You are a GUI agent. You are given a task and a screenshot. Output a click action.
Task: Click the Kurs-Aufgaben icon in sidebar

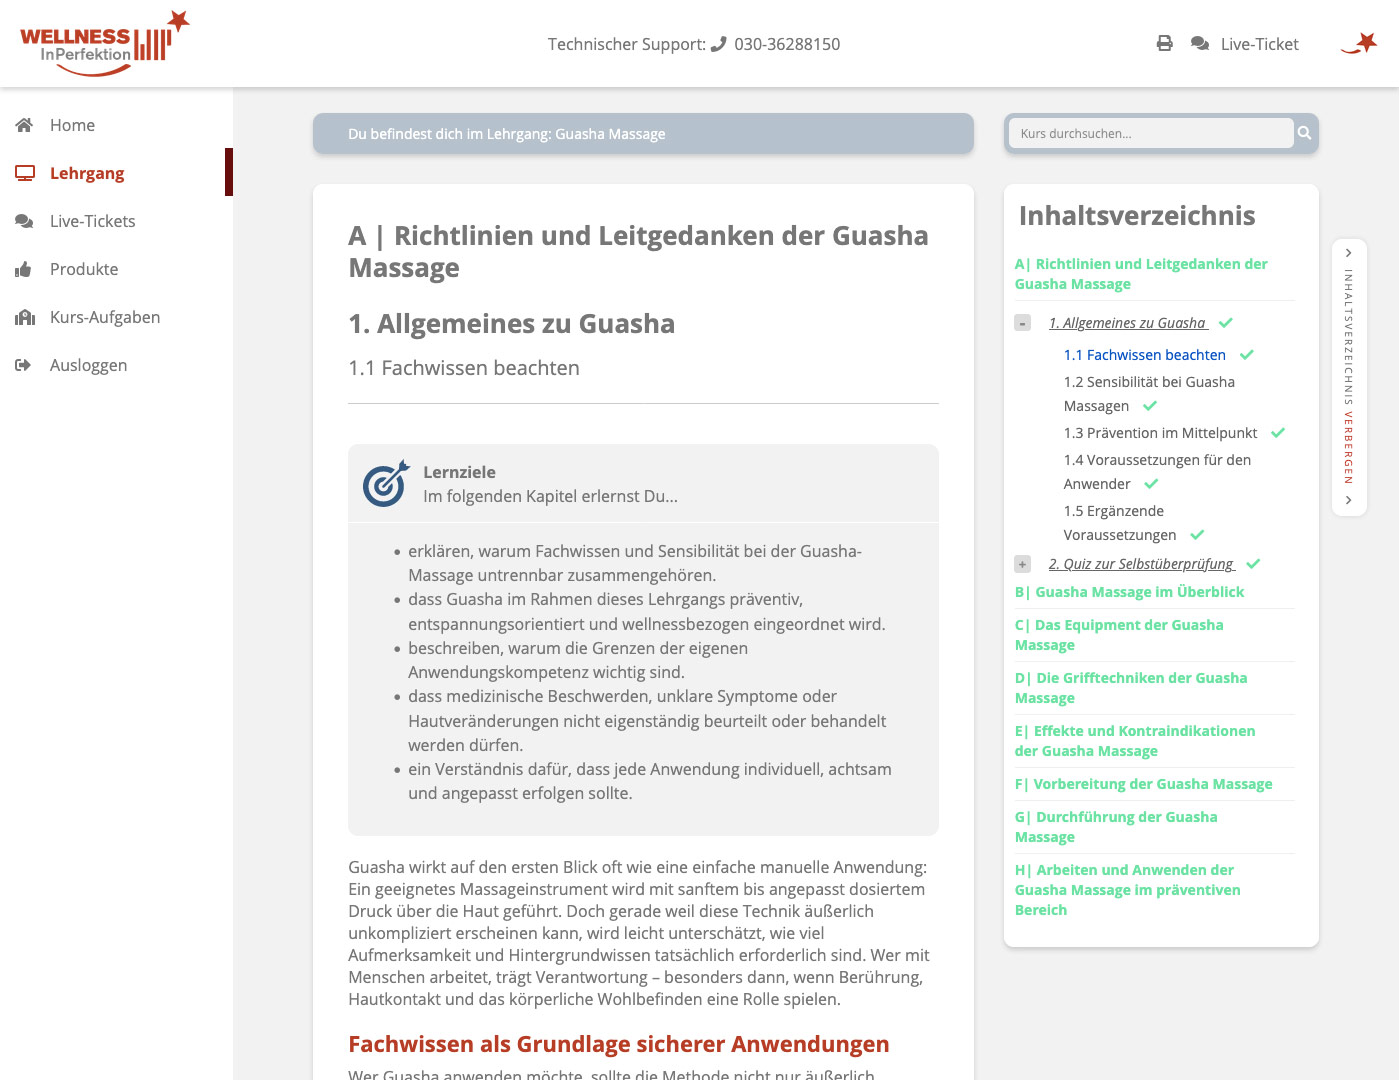(x=25, y=317)
